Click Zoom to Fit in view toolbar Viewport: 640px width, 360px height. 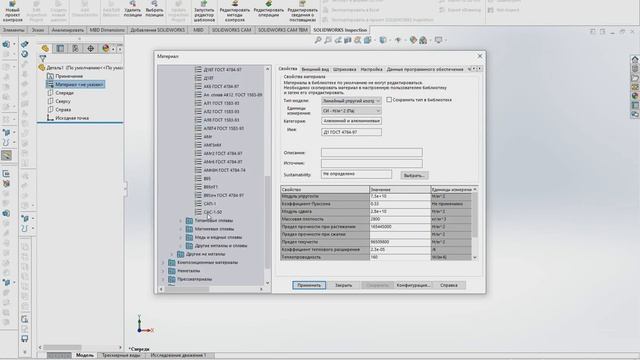click(x=318, y=40)
